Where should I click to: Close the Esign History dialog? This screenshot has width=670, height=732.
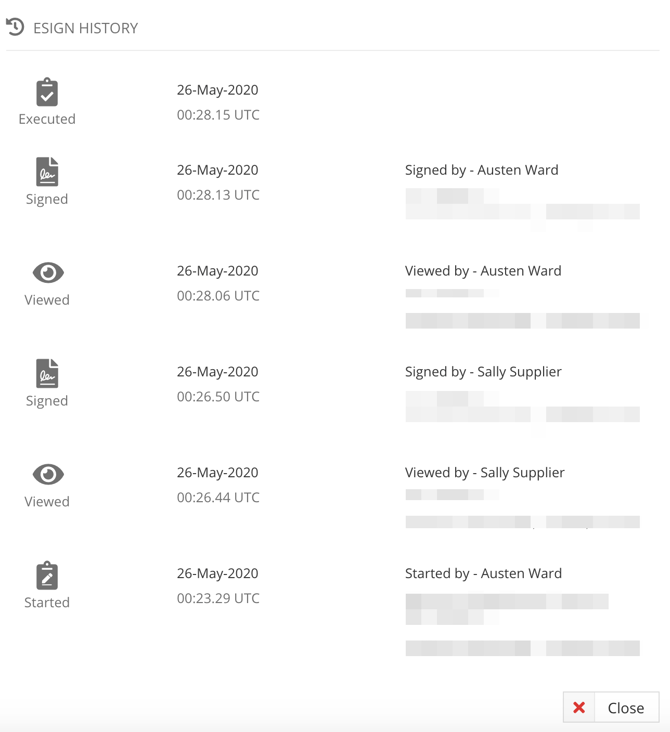click(611, 707)
